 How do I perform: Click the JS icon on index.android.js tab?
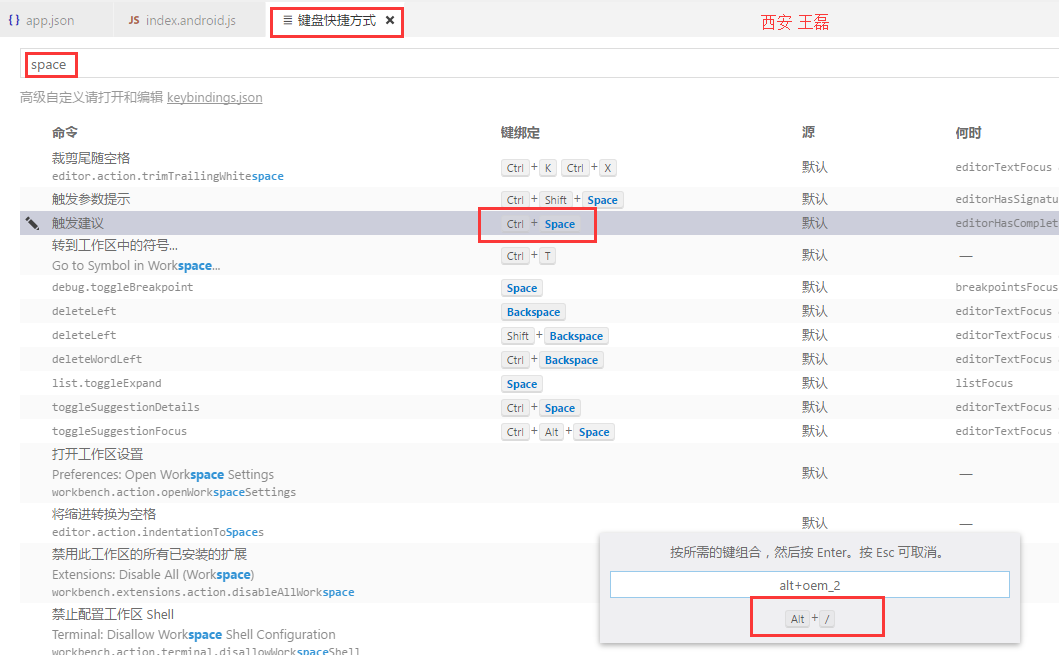[x=134, y=20]
